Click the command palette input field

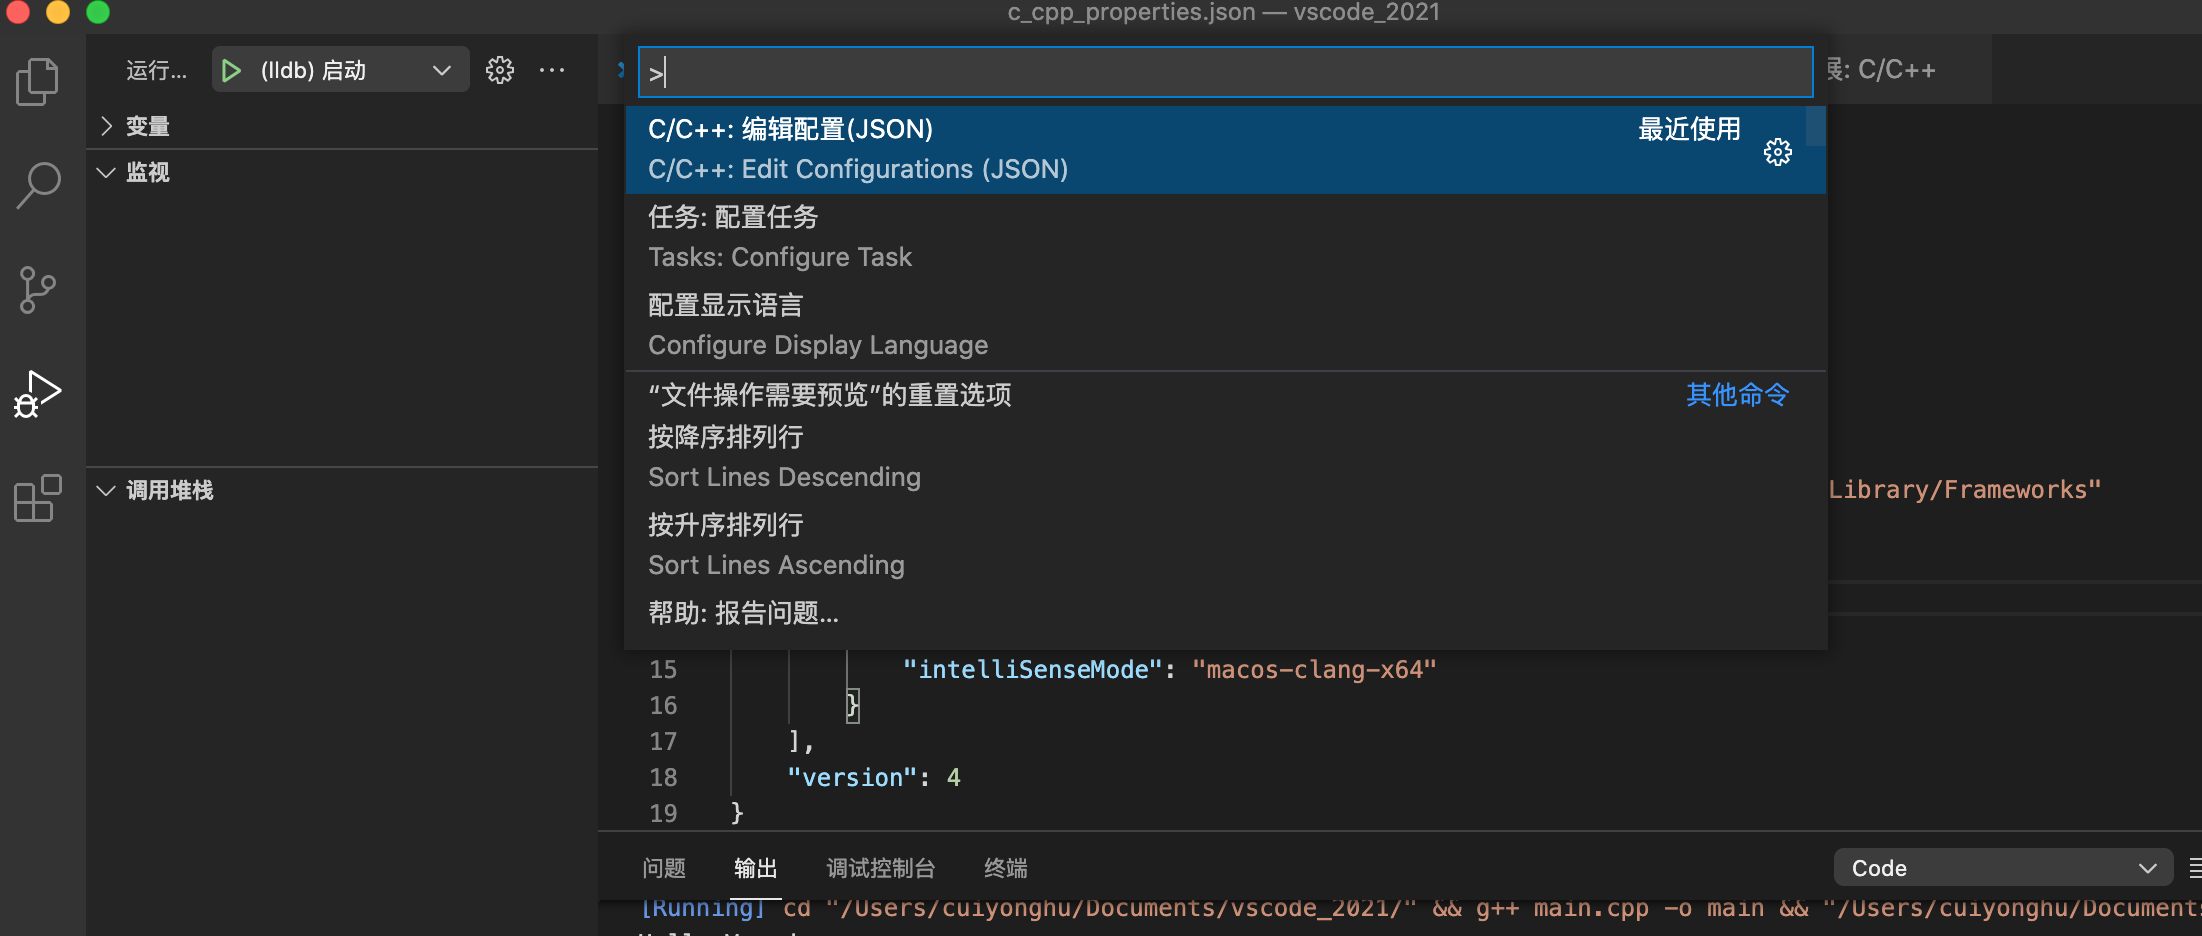coord(1224,72)
